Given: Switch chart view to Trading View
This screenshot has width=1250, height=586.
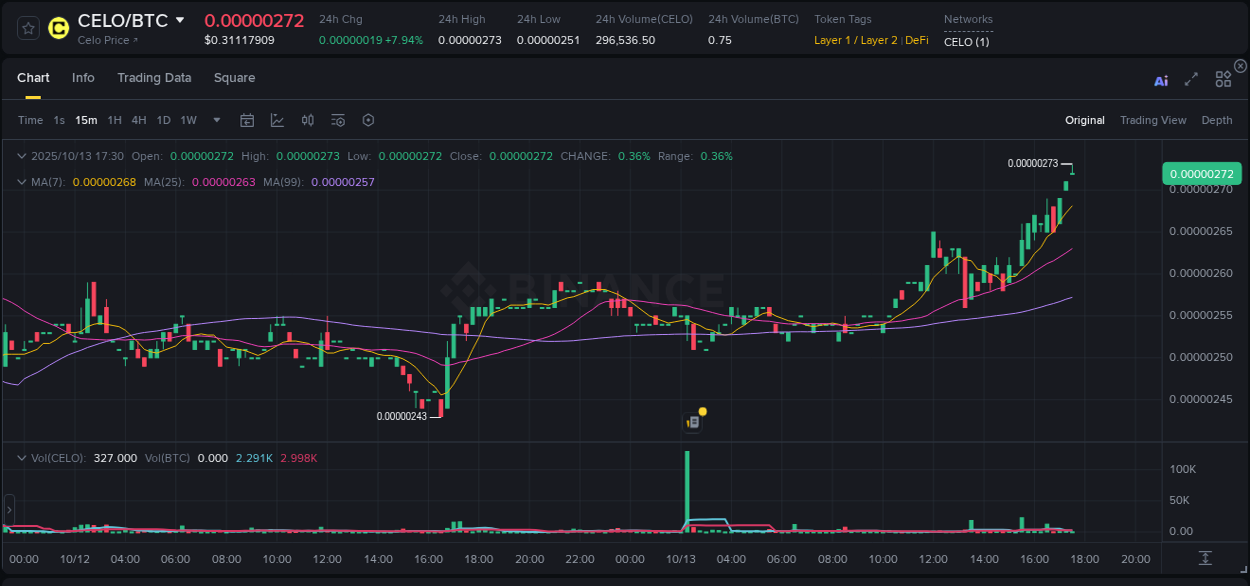Looking at the screenshot, I should coord(1153,120).
